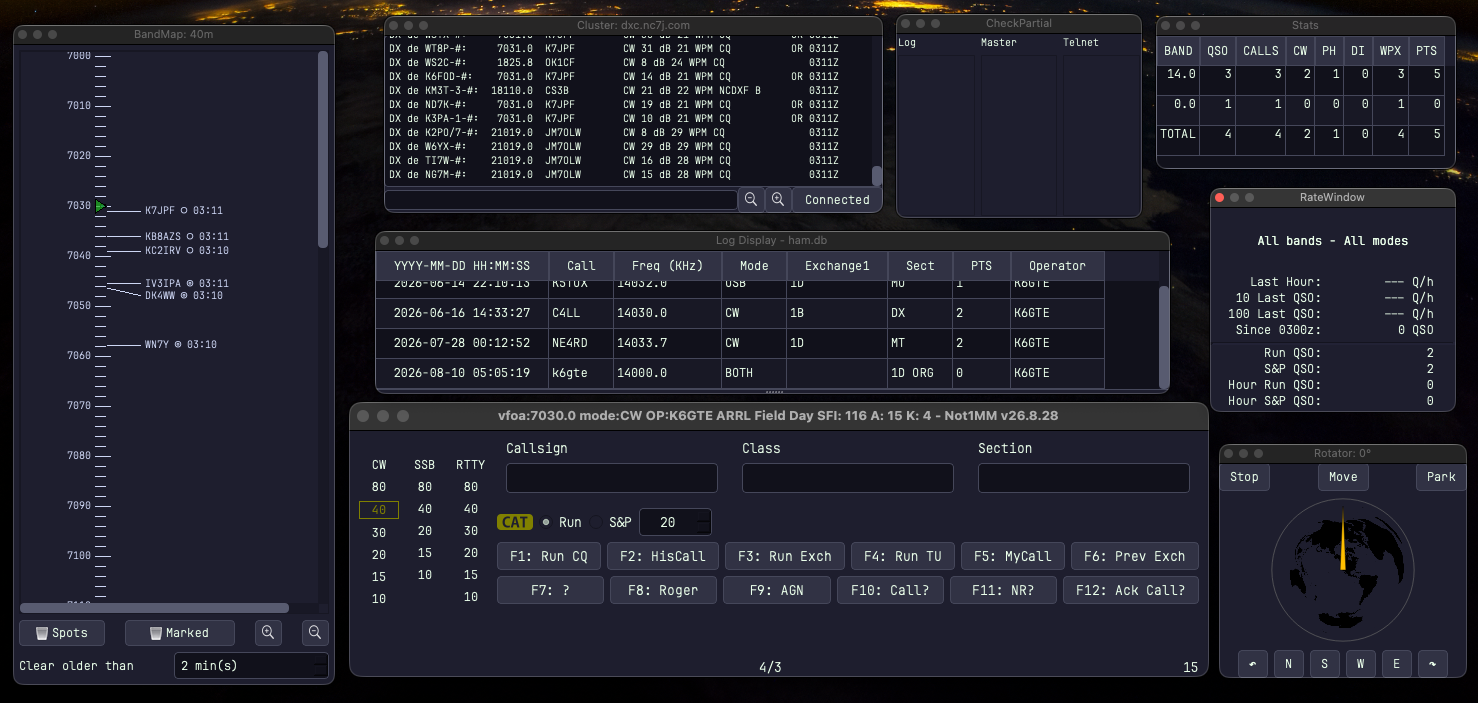Click the F5: MyCall macro button
Image resolution: width=1478 pixels, height=703 pixels.
[x=1012, y=556]
